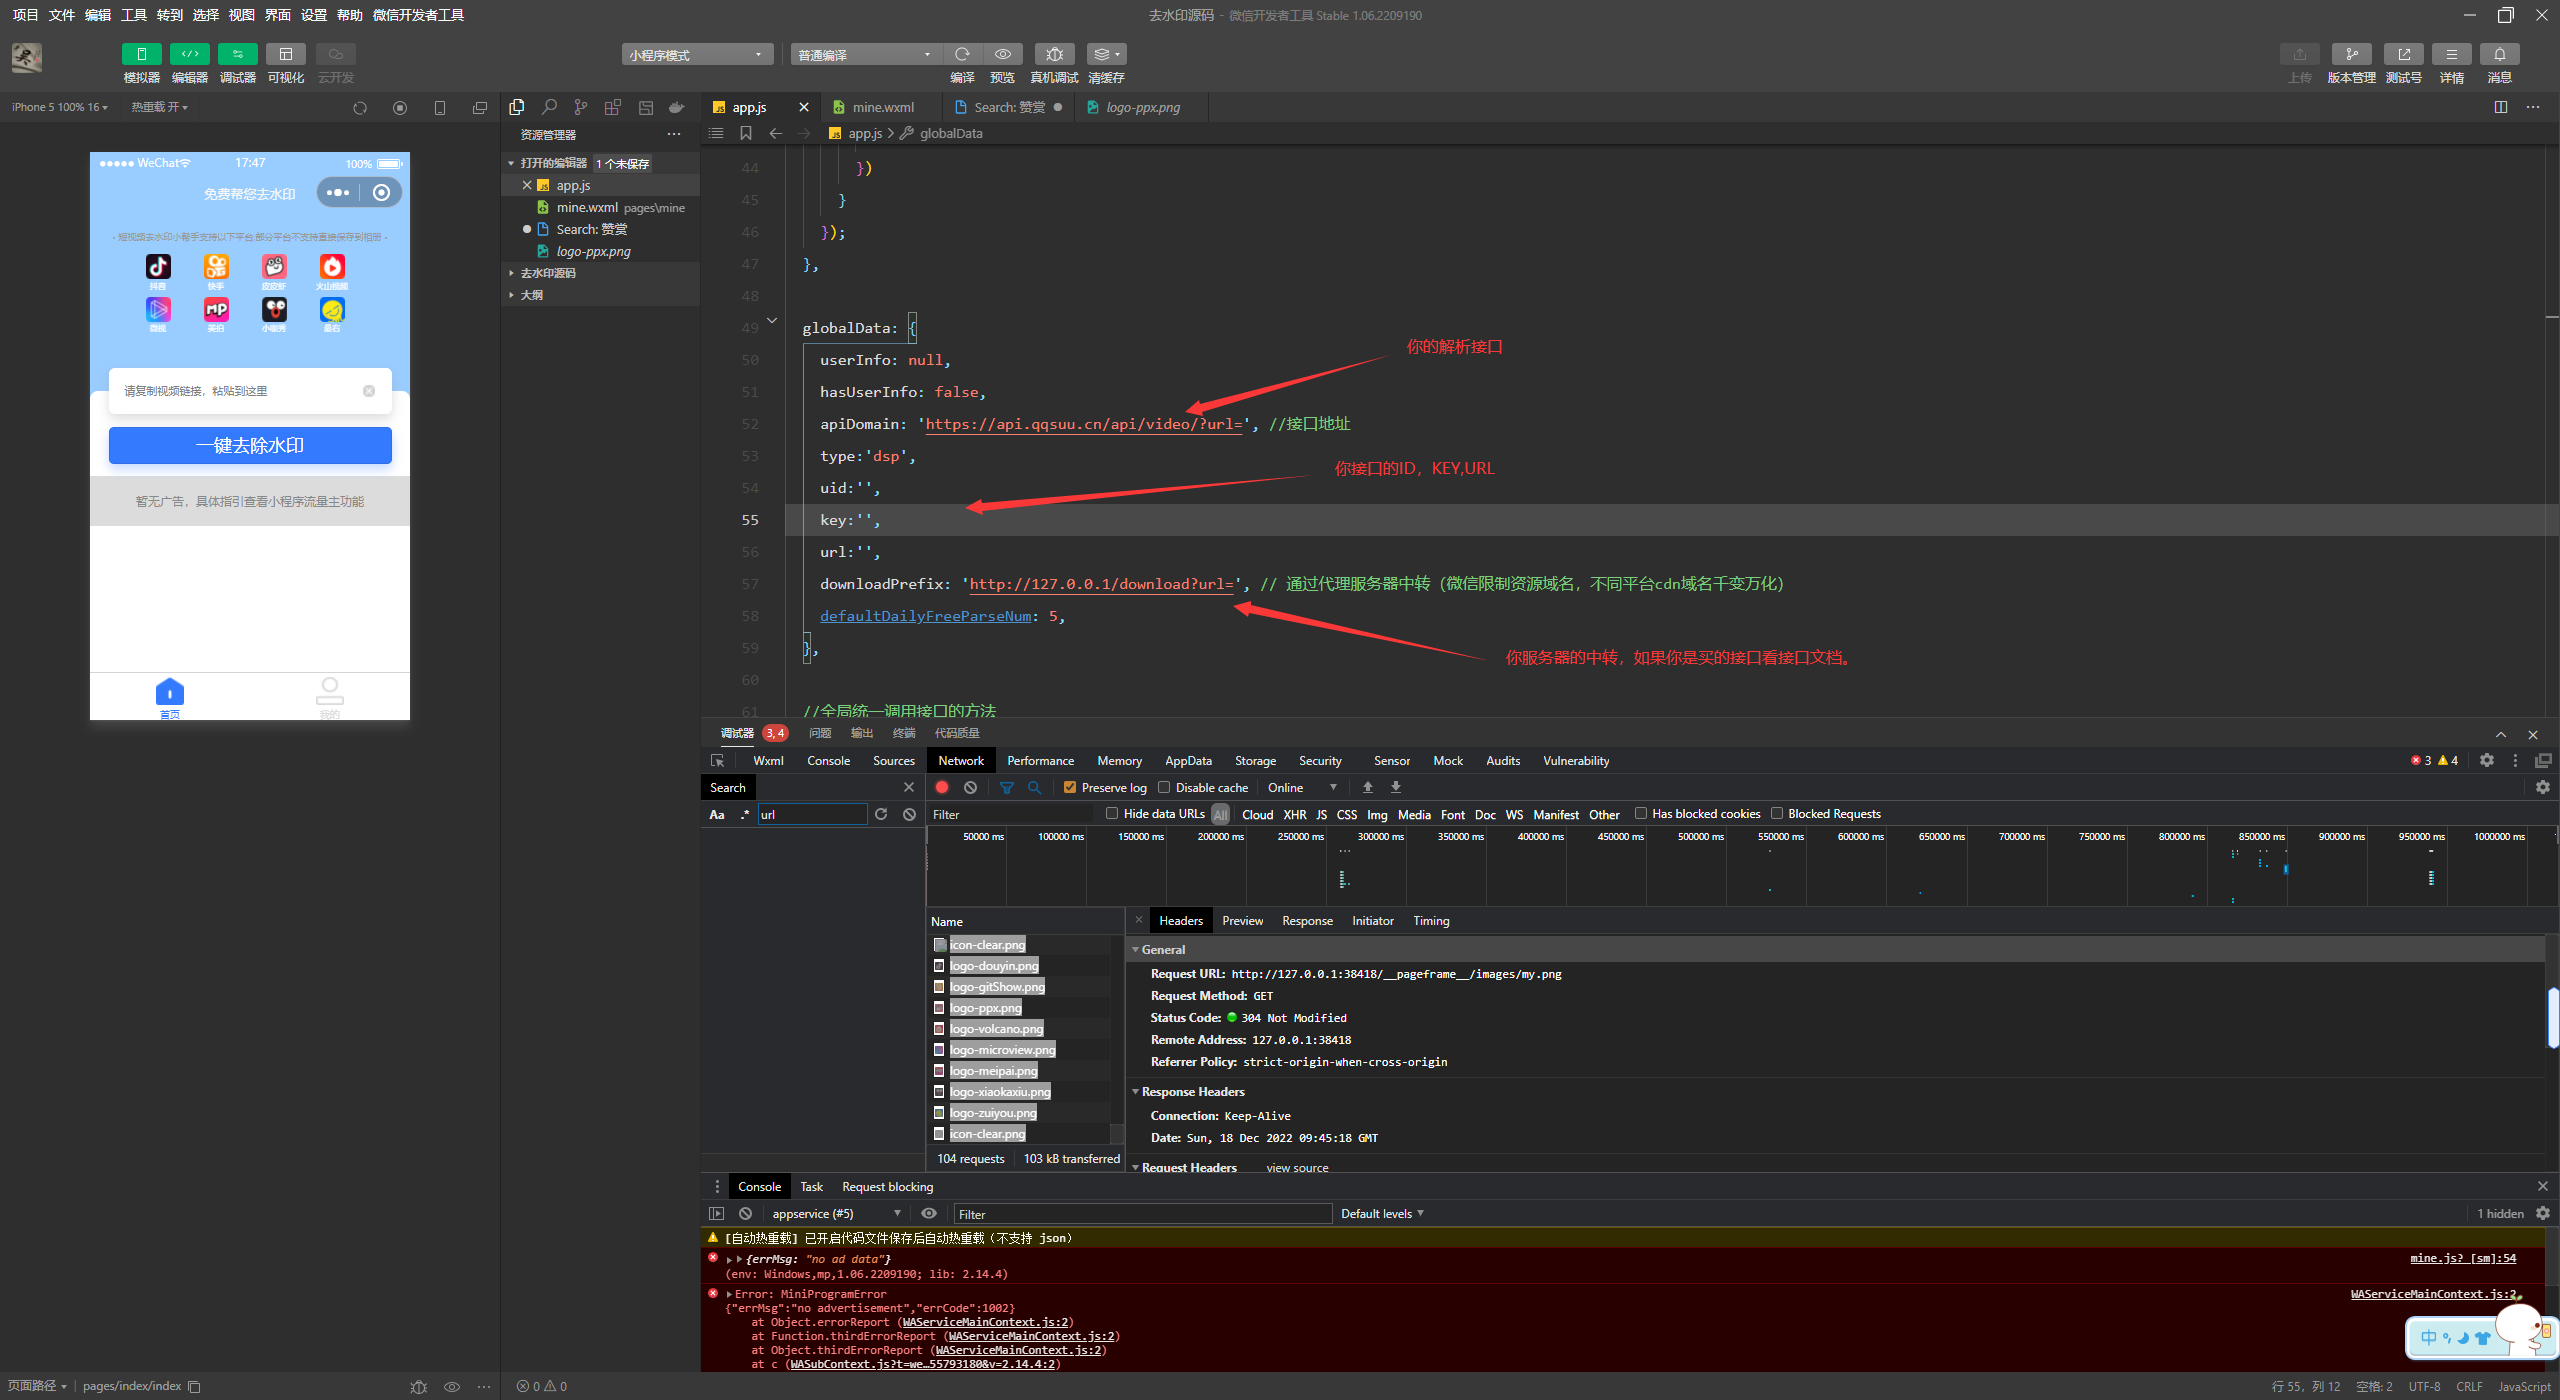The height and width of the screenshot is (1400, 2560).
Task: Switch to the Sources devtools tab
Action: point(893,761)
